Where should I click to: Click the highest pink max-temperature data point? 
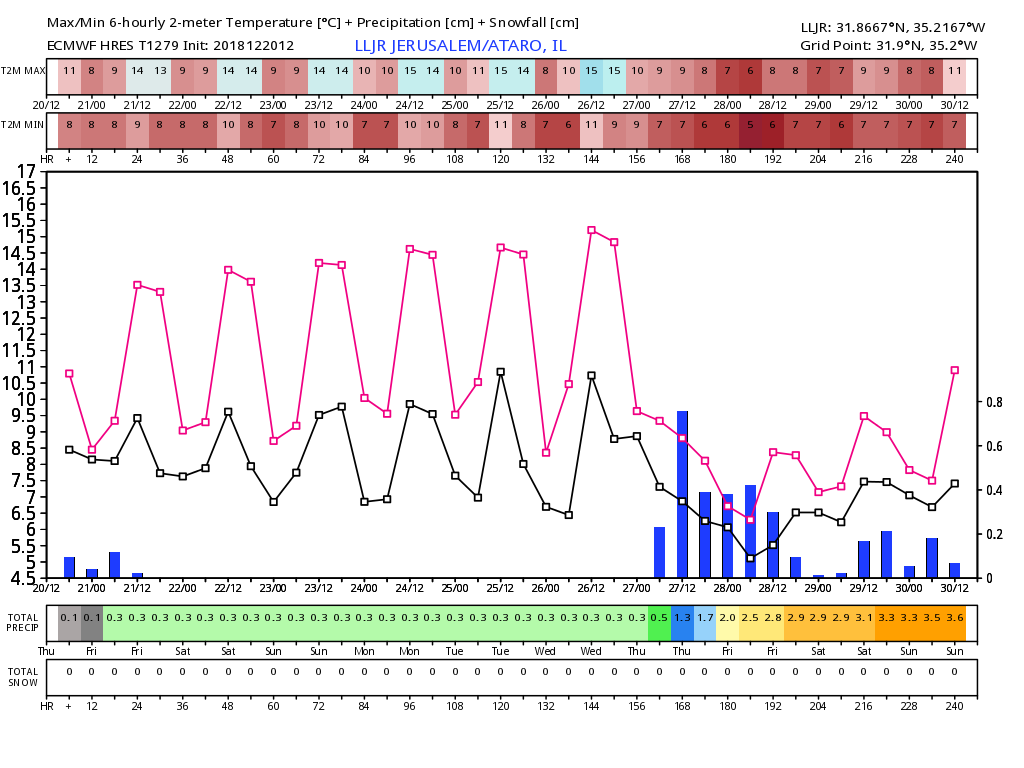point(591,230)
